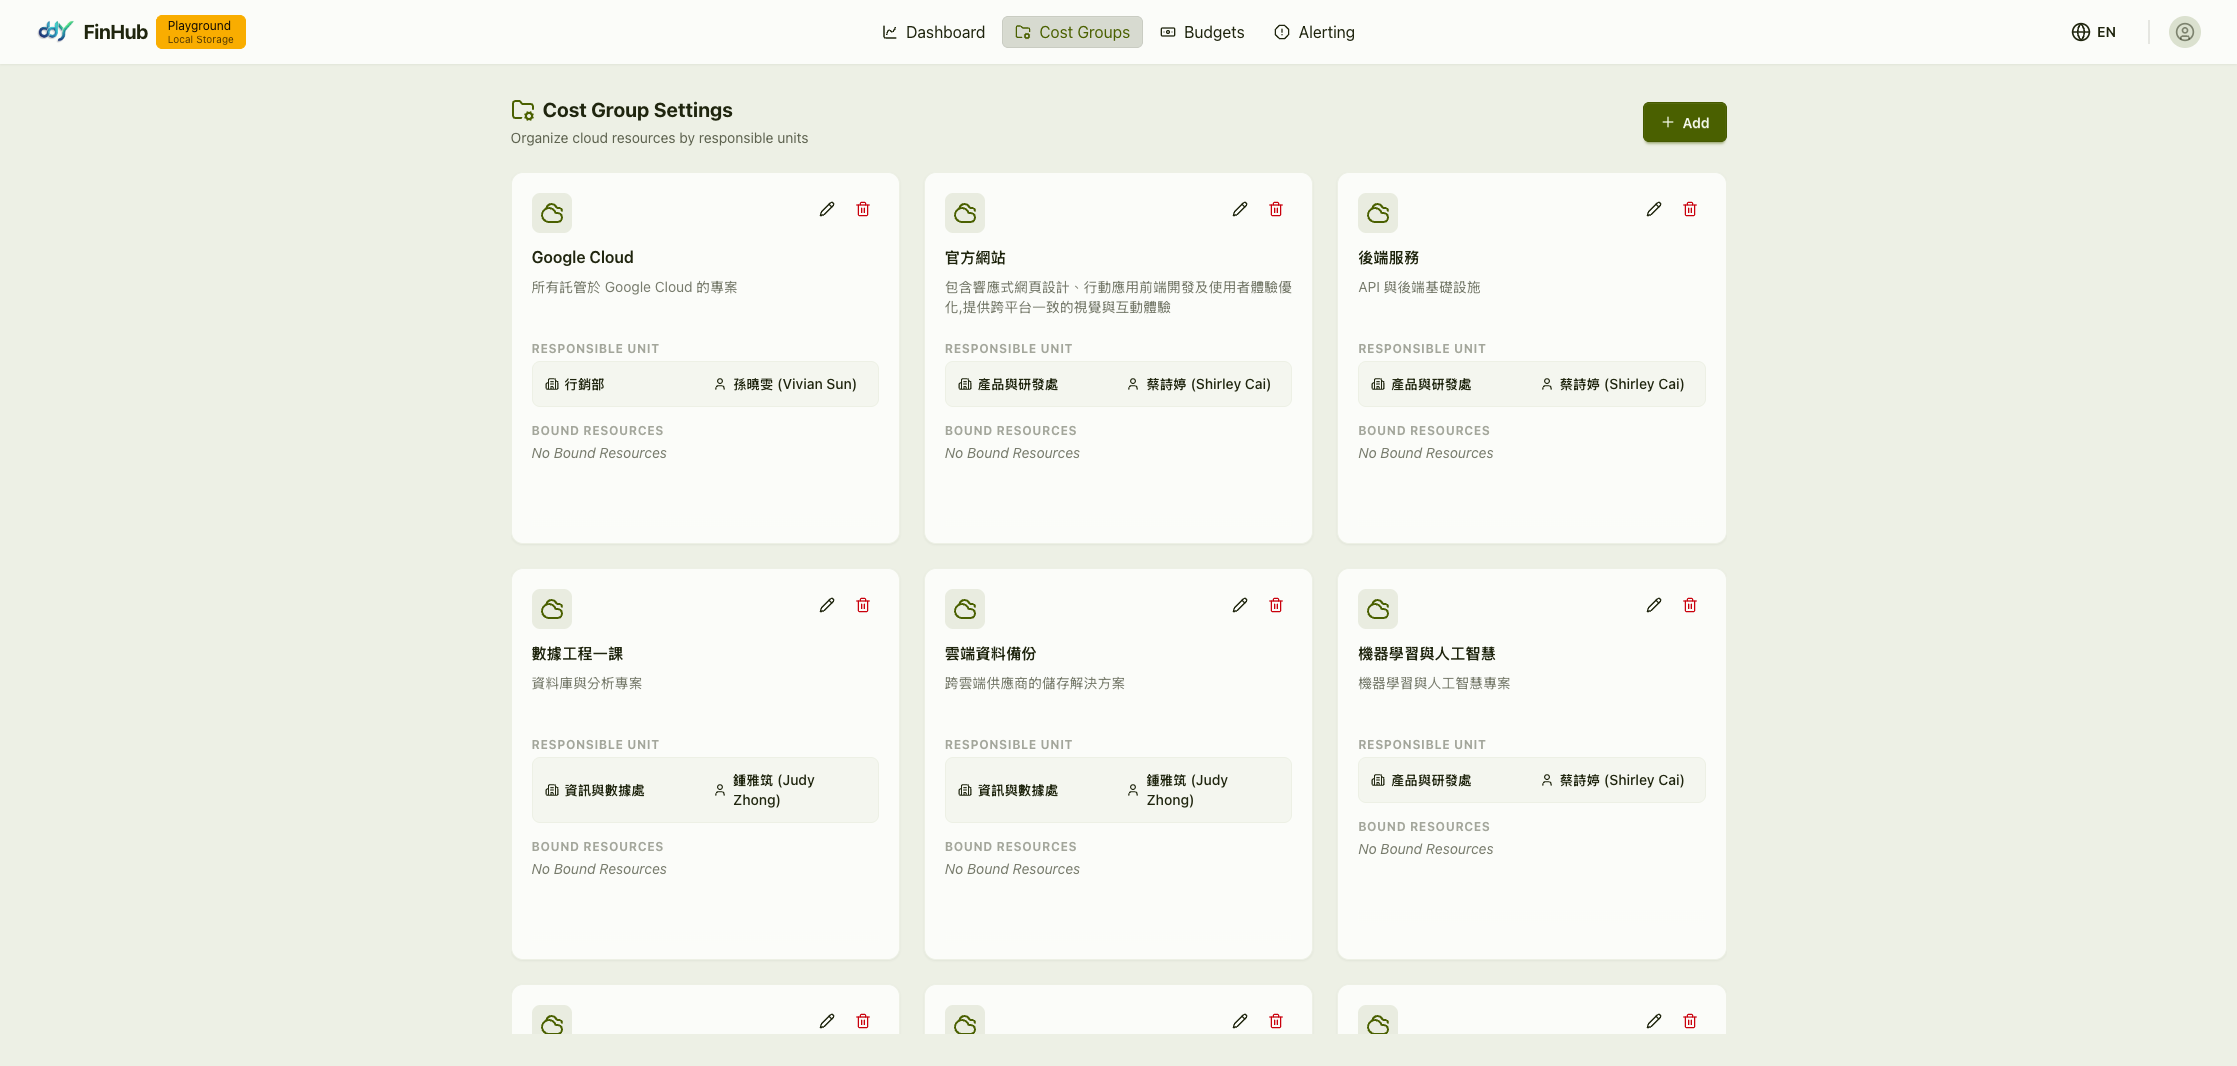
Task: Delete the Google Cloud cost group
Action: [x=862, y=209]
